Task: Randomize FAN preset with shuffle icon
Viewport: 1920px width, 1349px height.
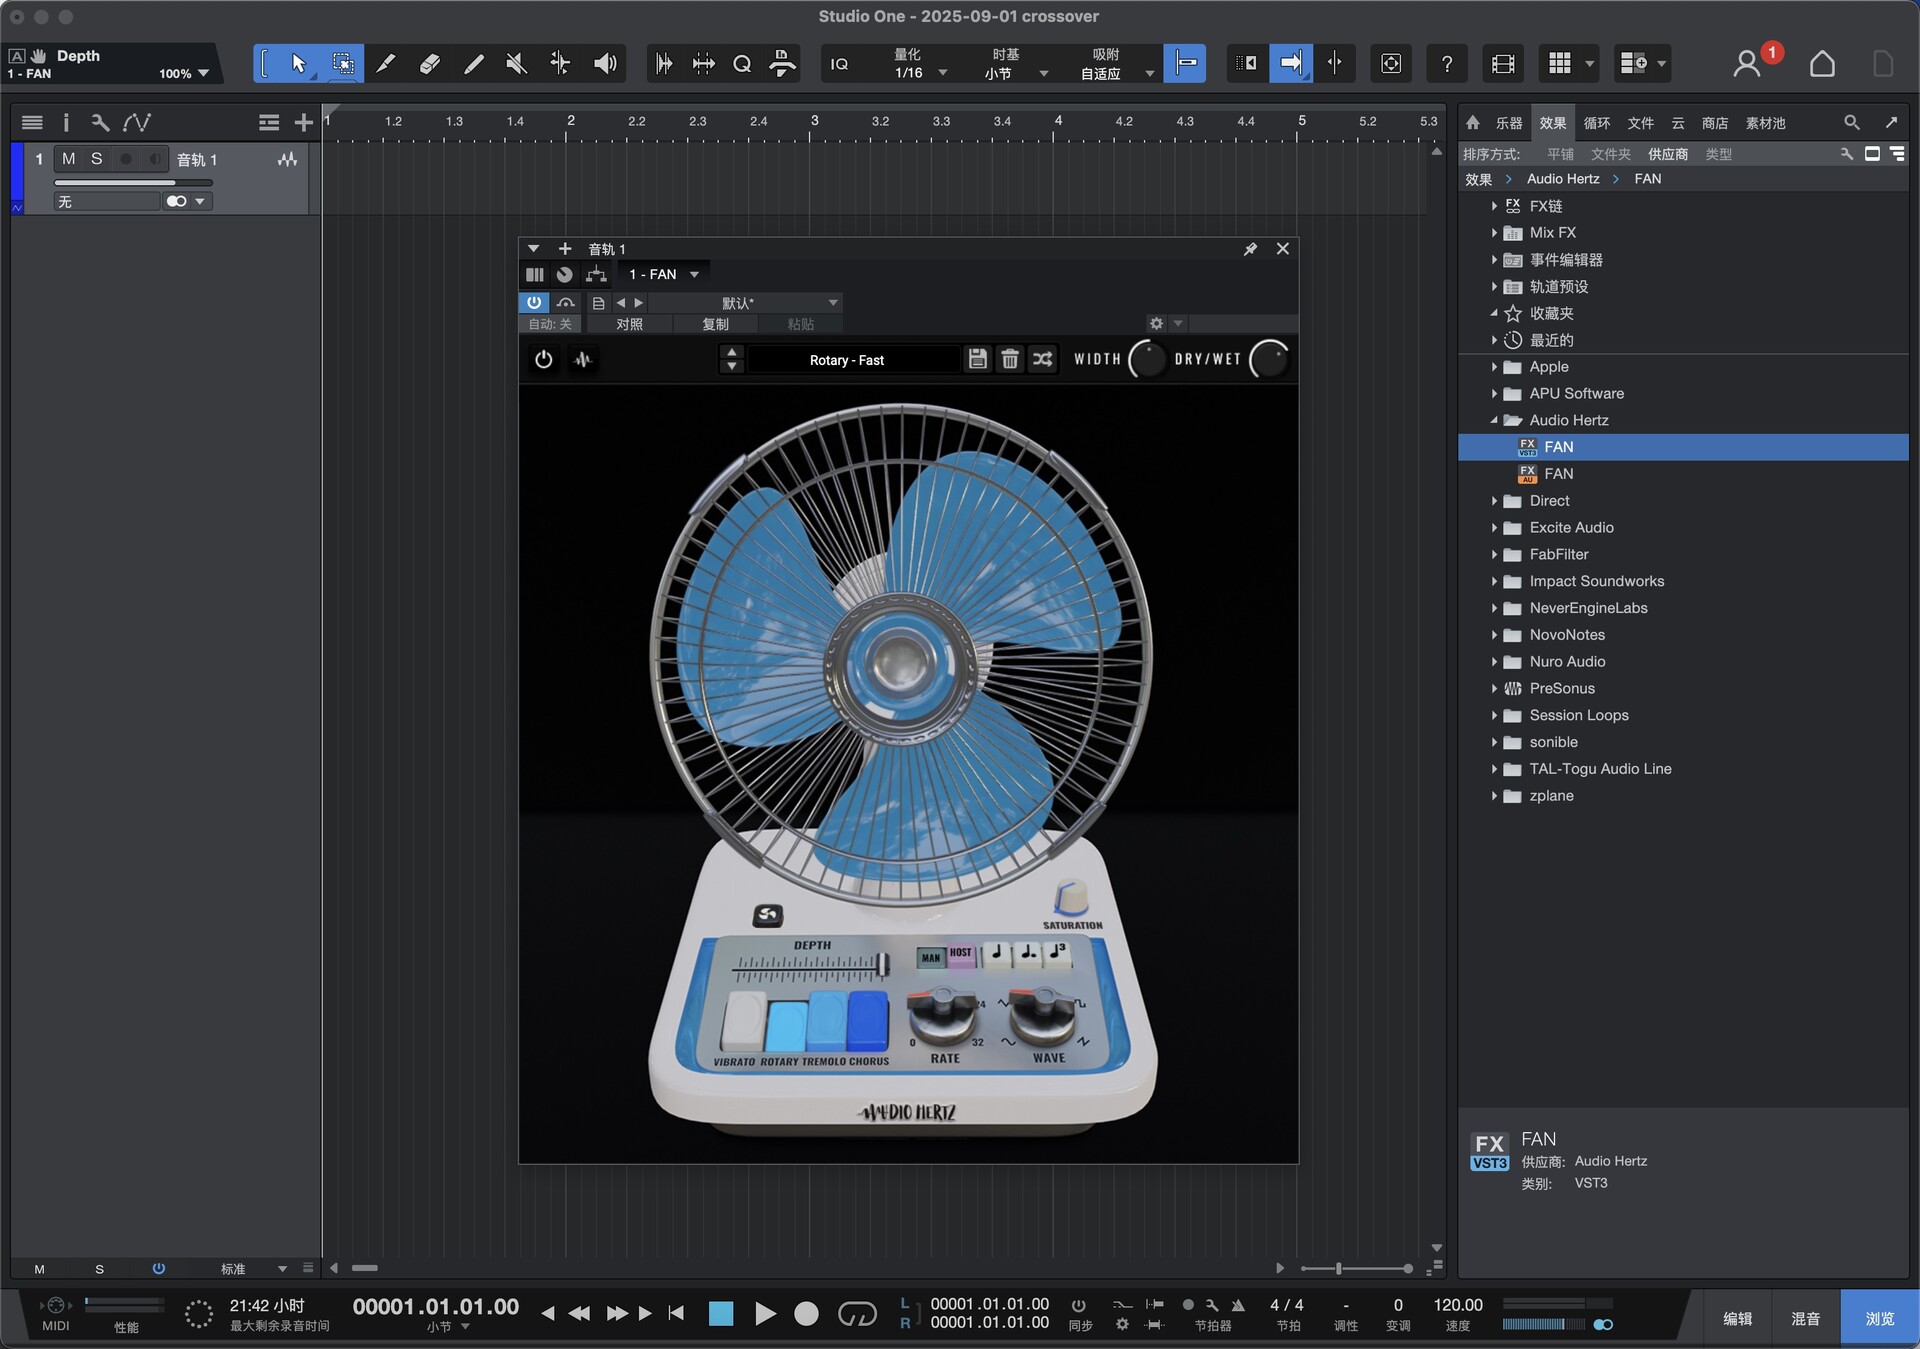Action: [1042, 360]
